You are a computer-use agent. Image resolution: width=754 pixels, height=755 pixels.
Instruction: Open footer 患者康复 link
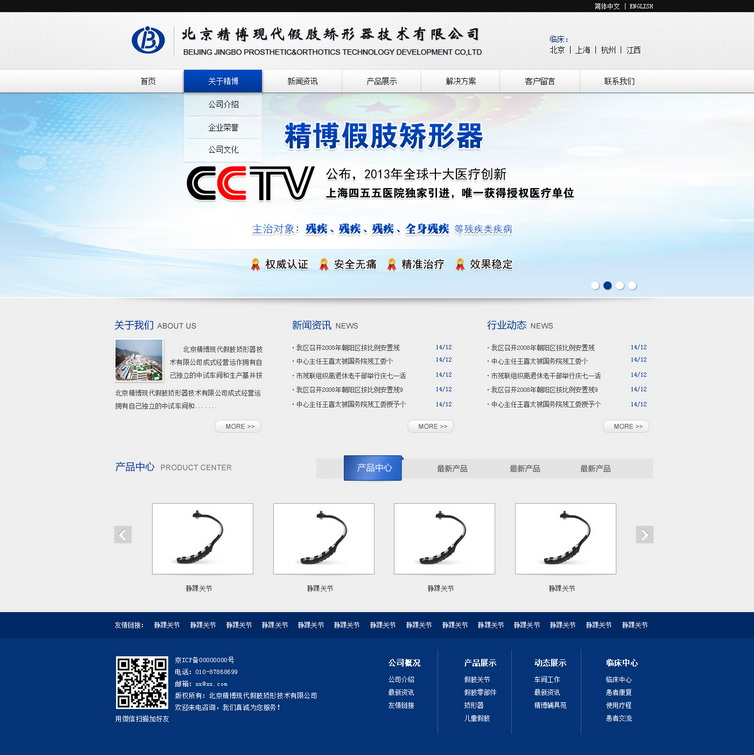619,692
